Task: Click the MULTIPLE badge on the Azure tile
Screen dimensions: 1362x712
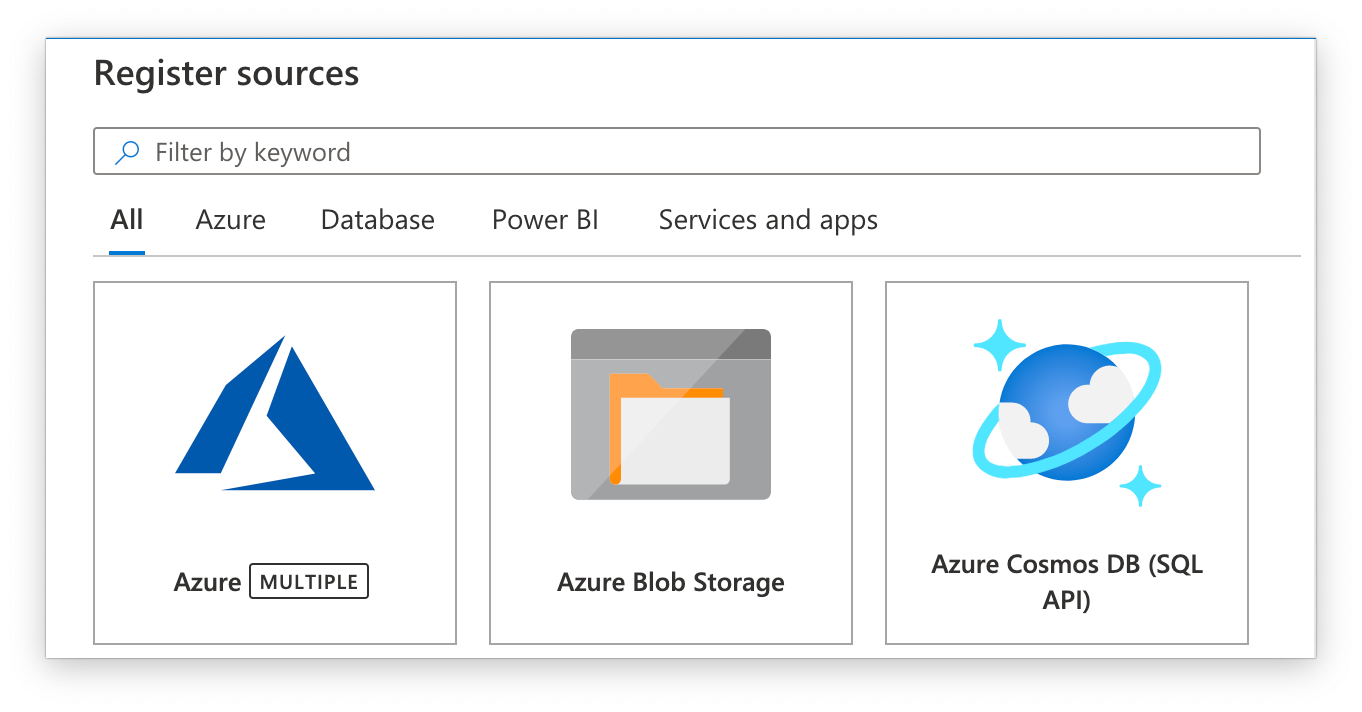Action: [x=308, y=581]
